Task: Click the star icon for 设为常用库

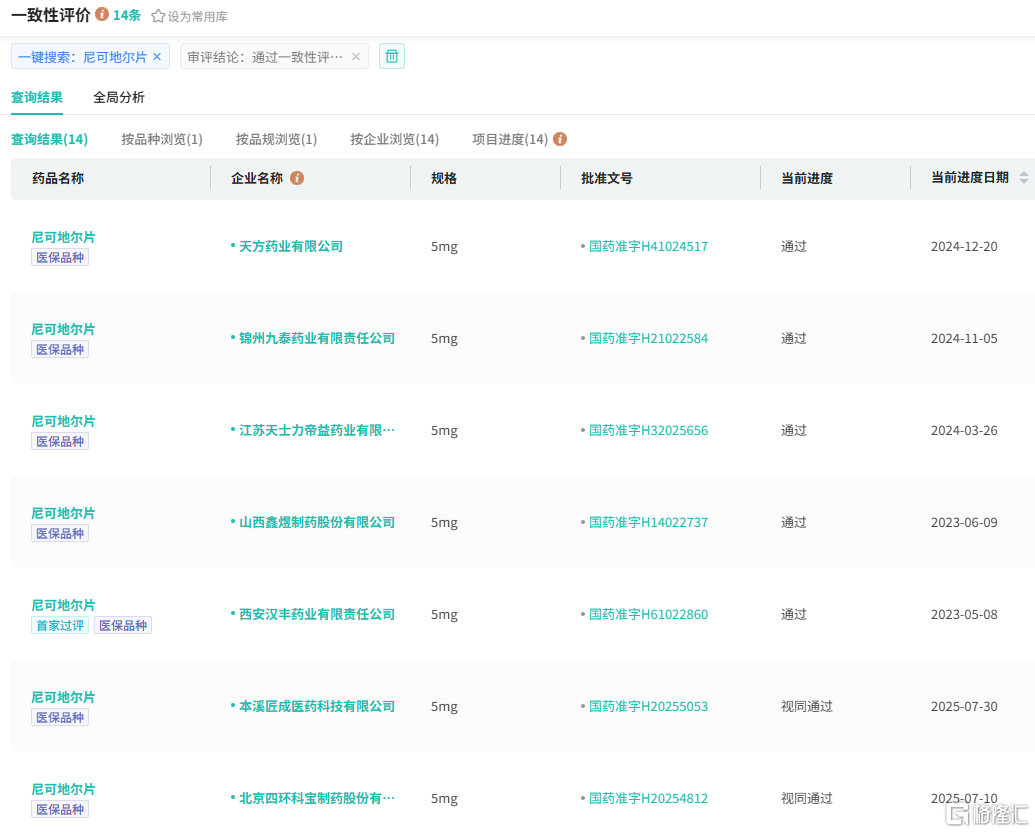Action: pyautogui.click(x=158, y=16)
